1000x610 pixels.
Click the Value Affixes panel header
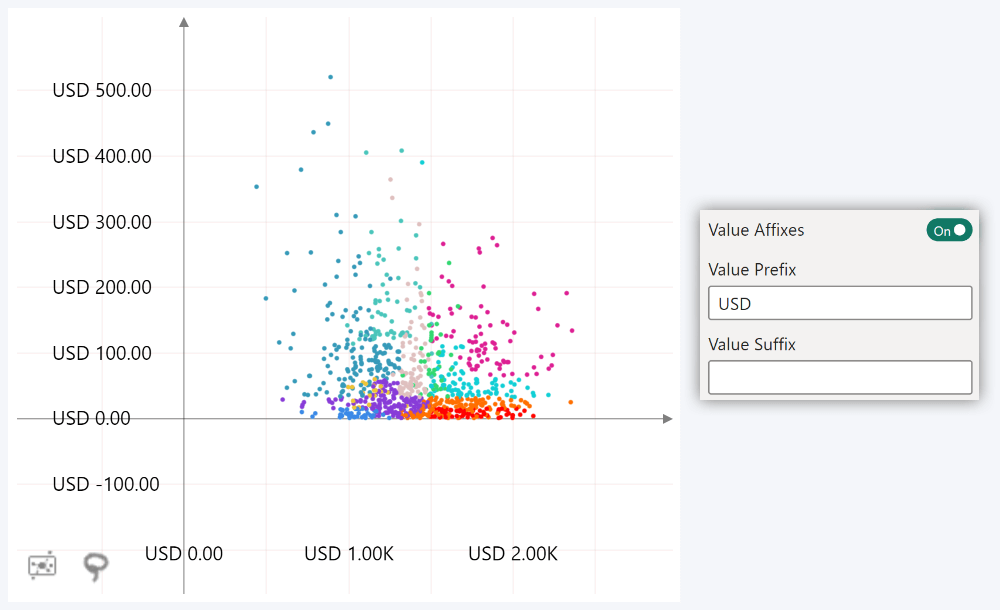click(756, 230)
